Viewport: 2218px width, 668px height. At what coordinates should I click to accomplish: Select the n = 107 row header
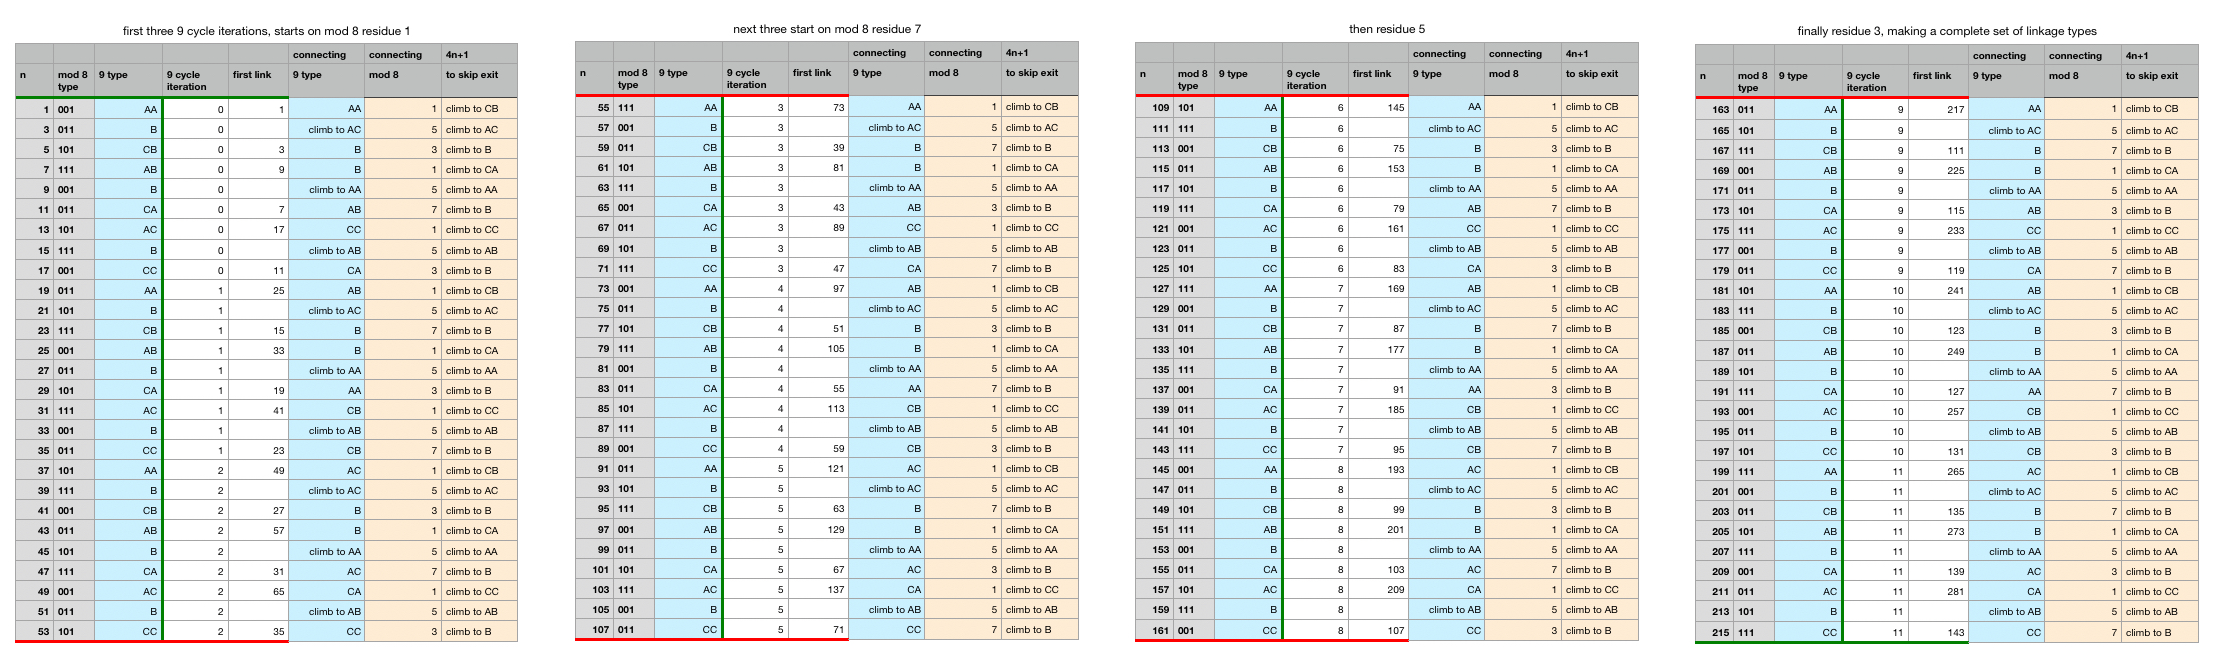(x=594, y=630)
